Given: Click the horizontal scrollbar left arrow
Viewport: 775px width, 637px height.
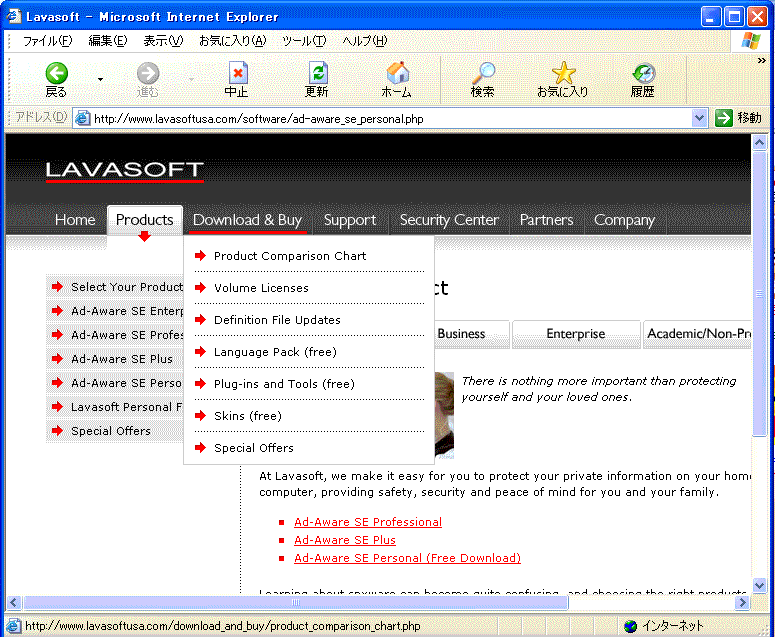Looking at the screenshot, I should click(13, 602).
